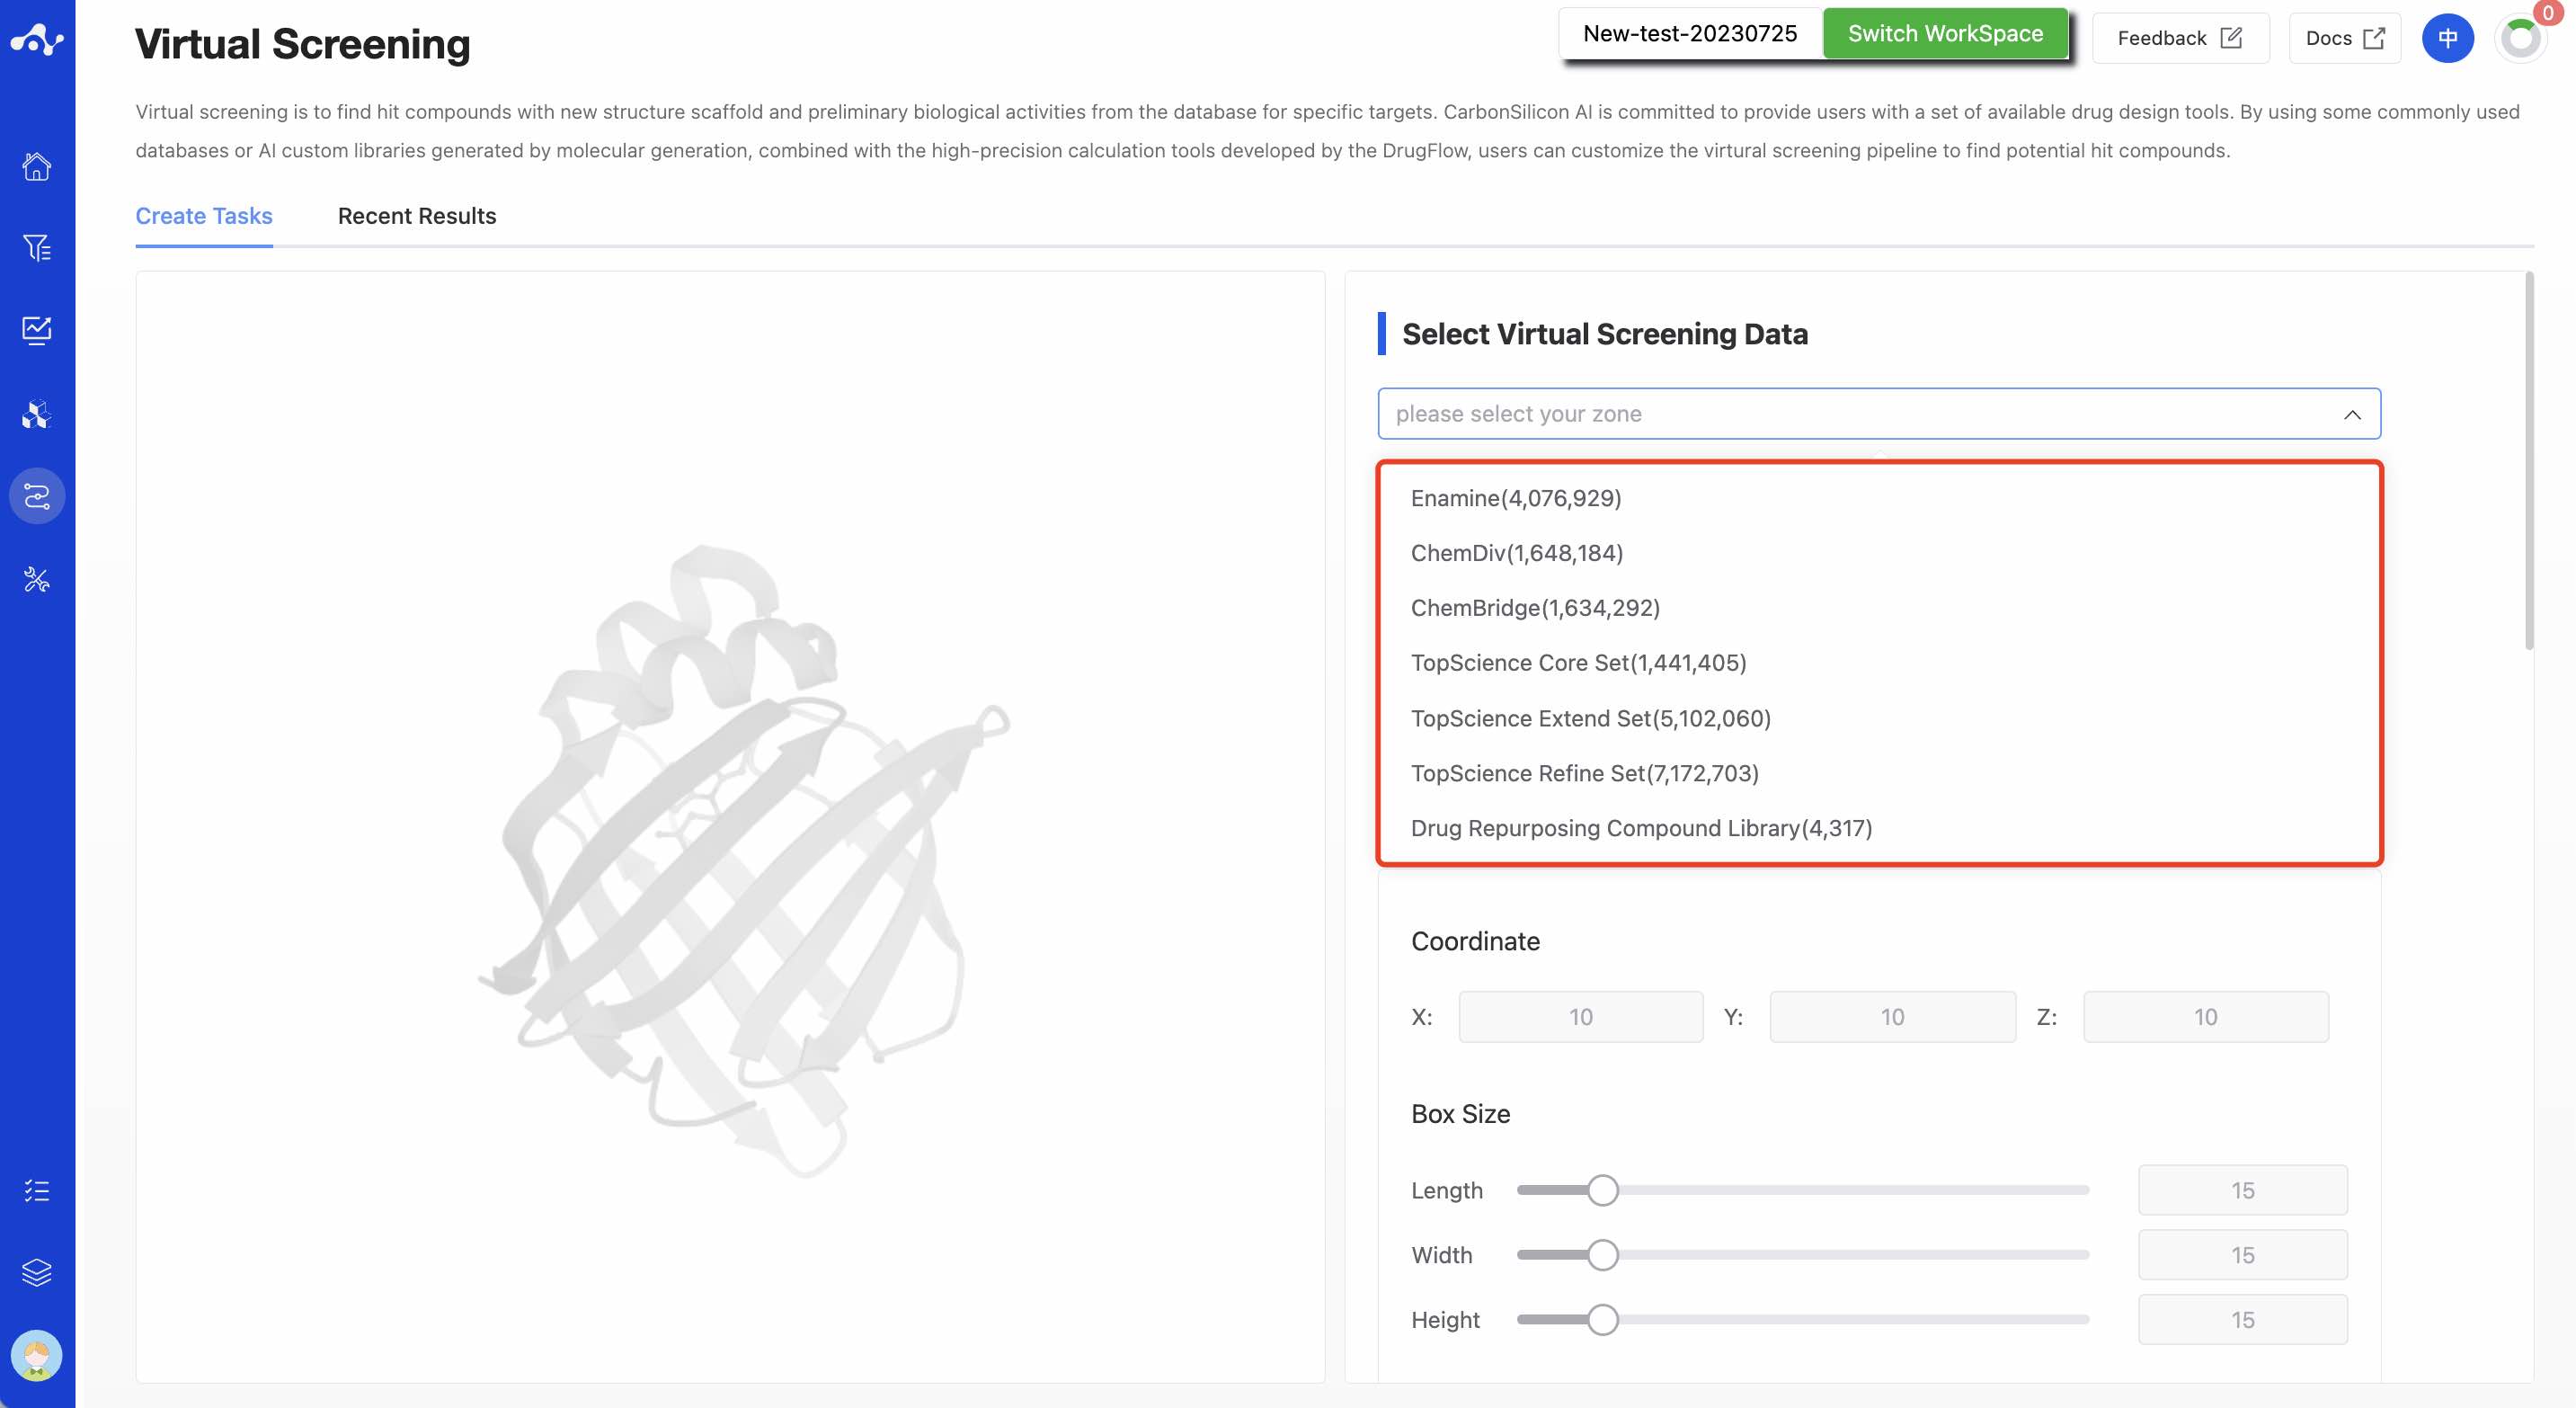Click the protein structure 3D viewer
2576x1408 pixels.
tap(730, 828)
